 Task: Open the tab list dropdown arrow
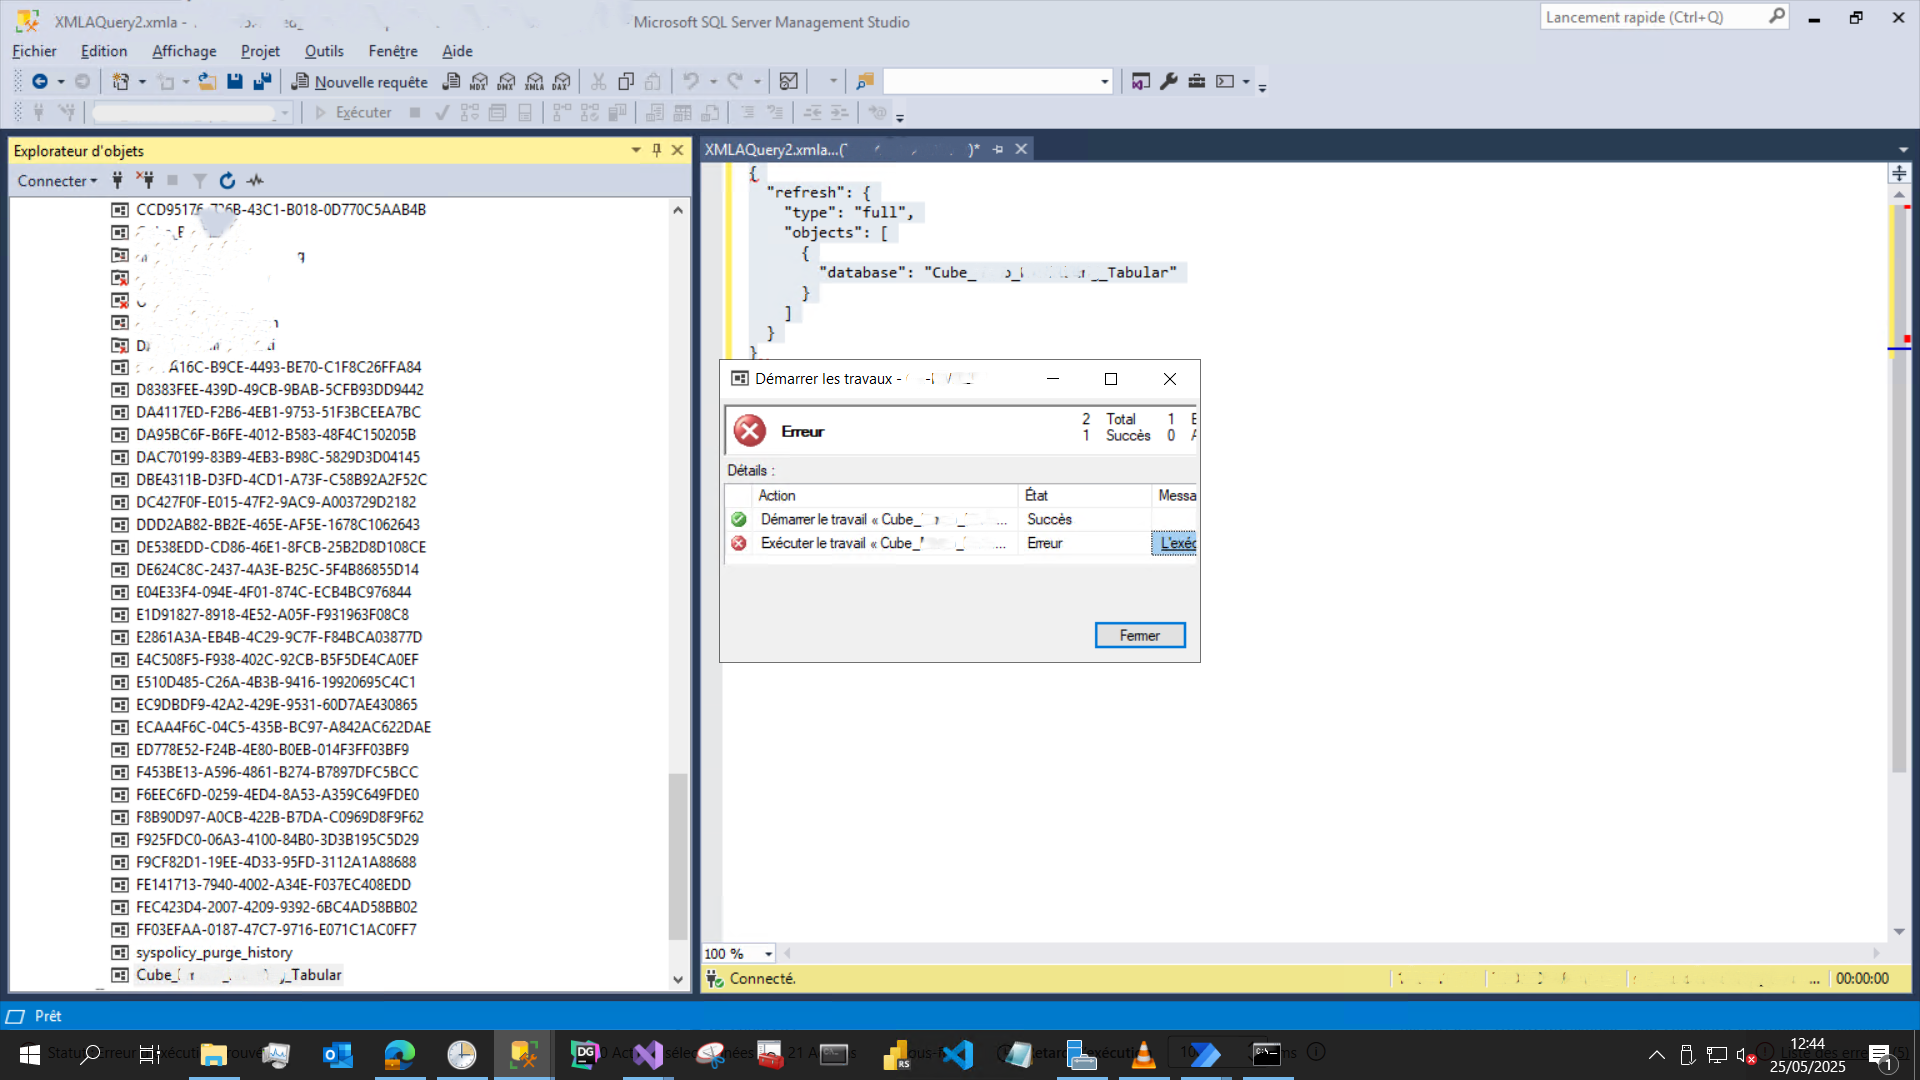pyautogui.click(x=1903, y=150)
